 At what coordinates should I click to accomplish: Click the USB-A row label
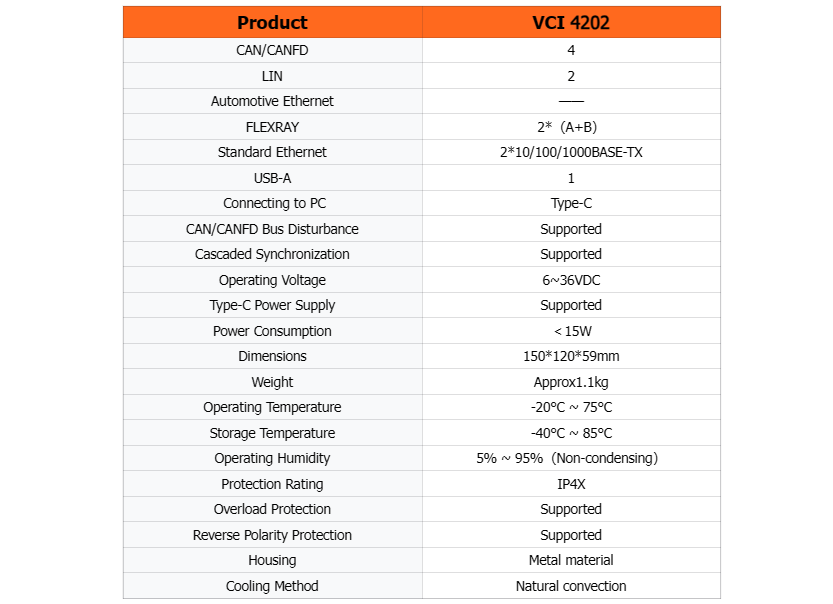tap(272, 178)
